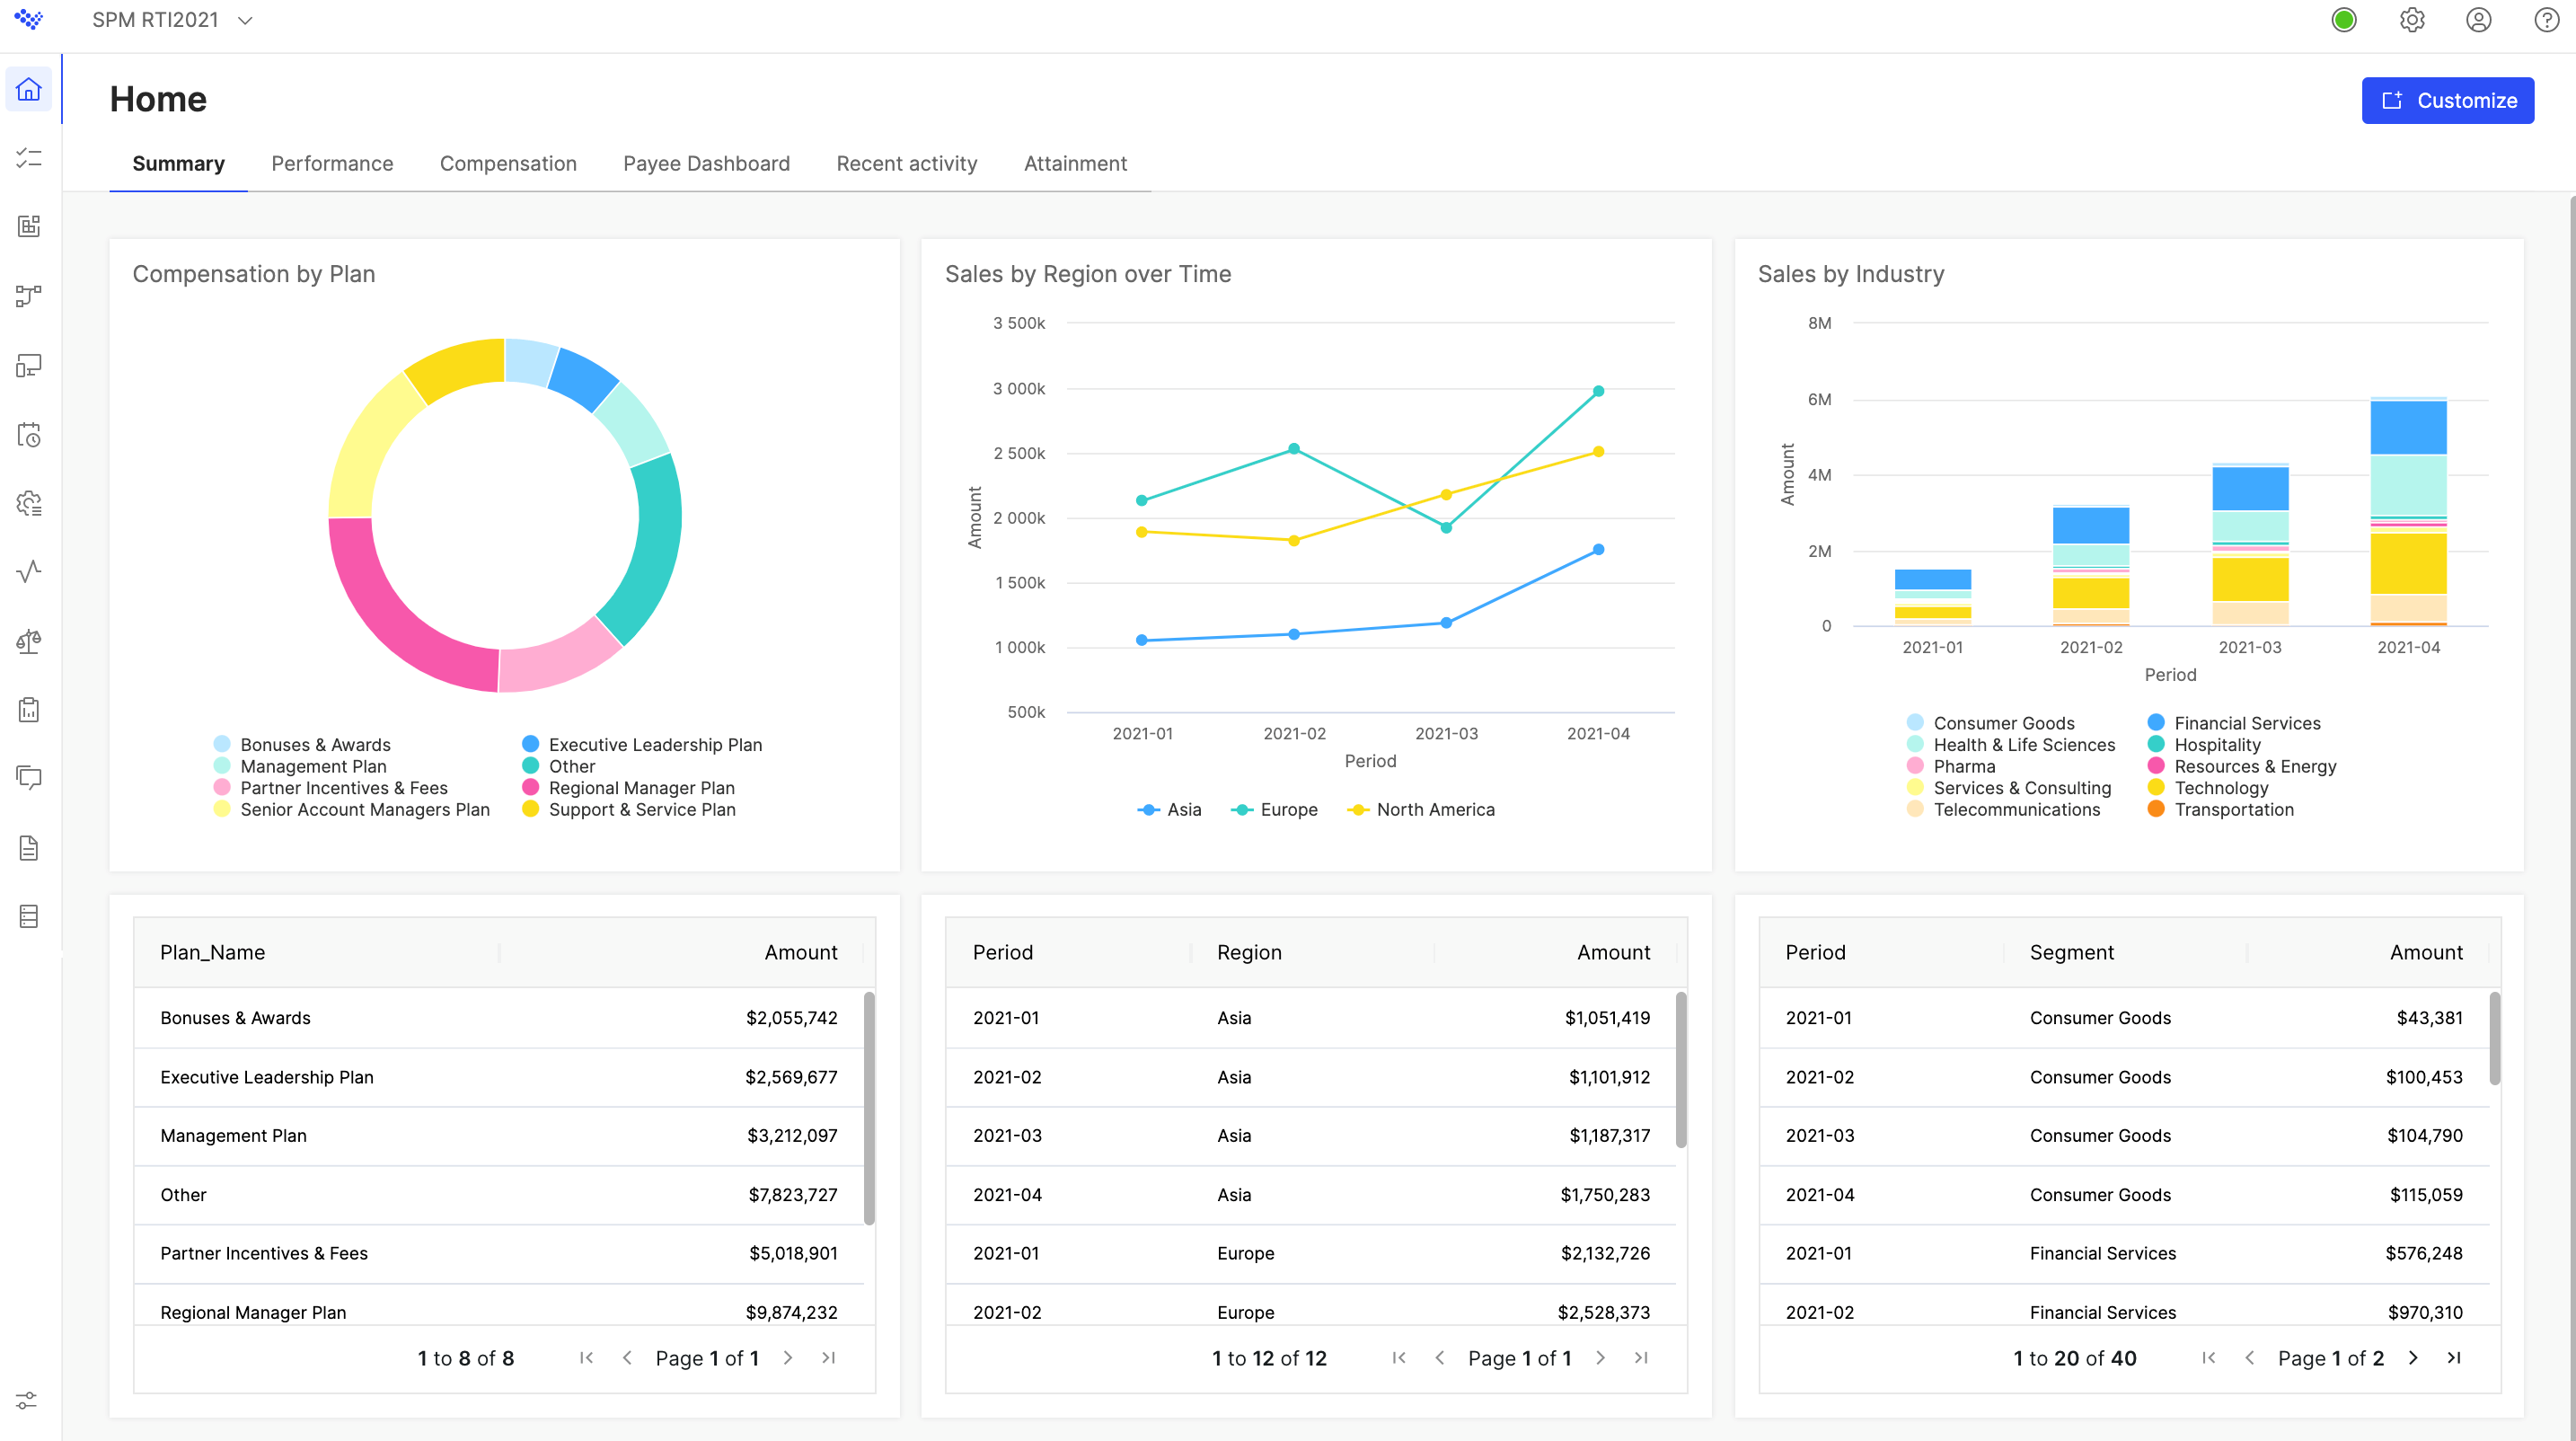Jump to last page of Segment table
The height and width of the screenshot is (1441, 2576).
click(2454, 1358)
